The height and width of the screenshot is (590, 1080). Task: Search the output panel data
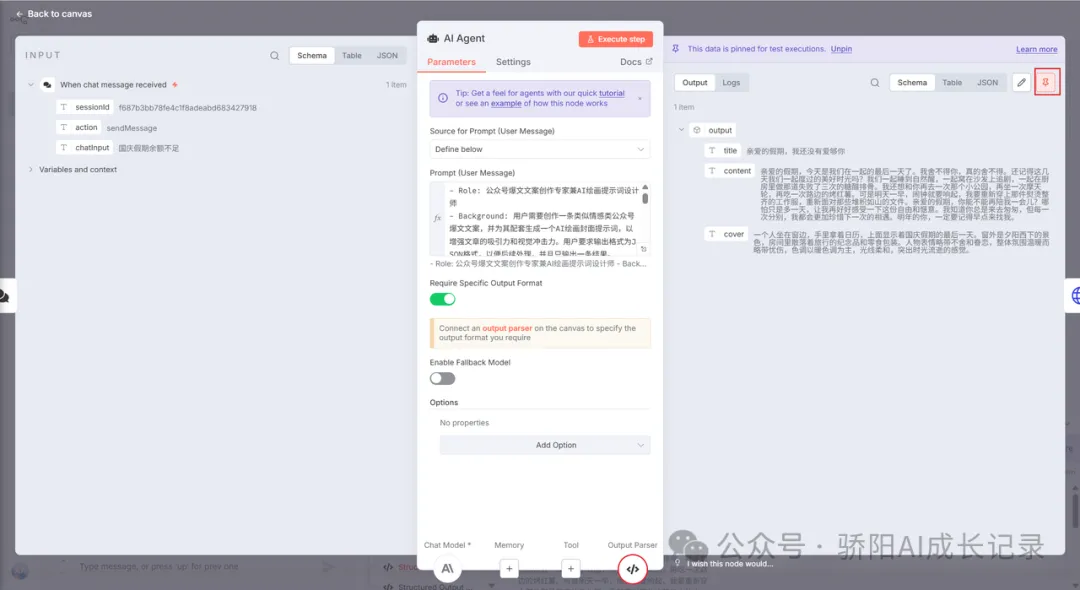875,83
